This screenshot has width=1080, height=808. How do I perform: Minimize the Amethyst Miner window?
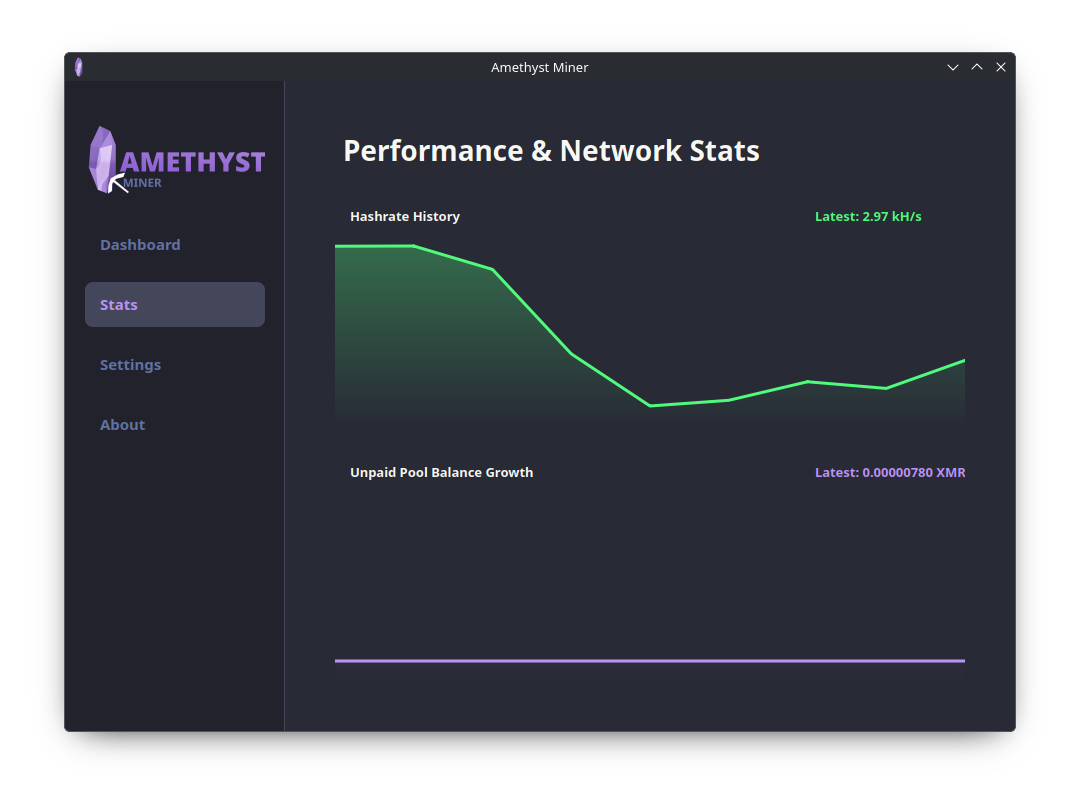click(x=953, y=68)
